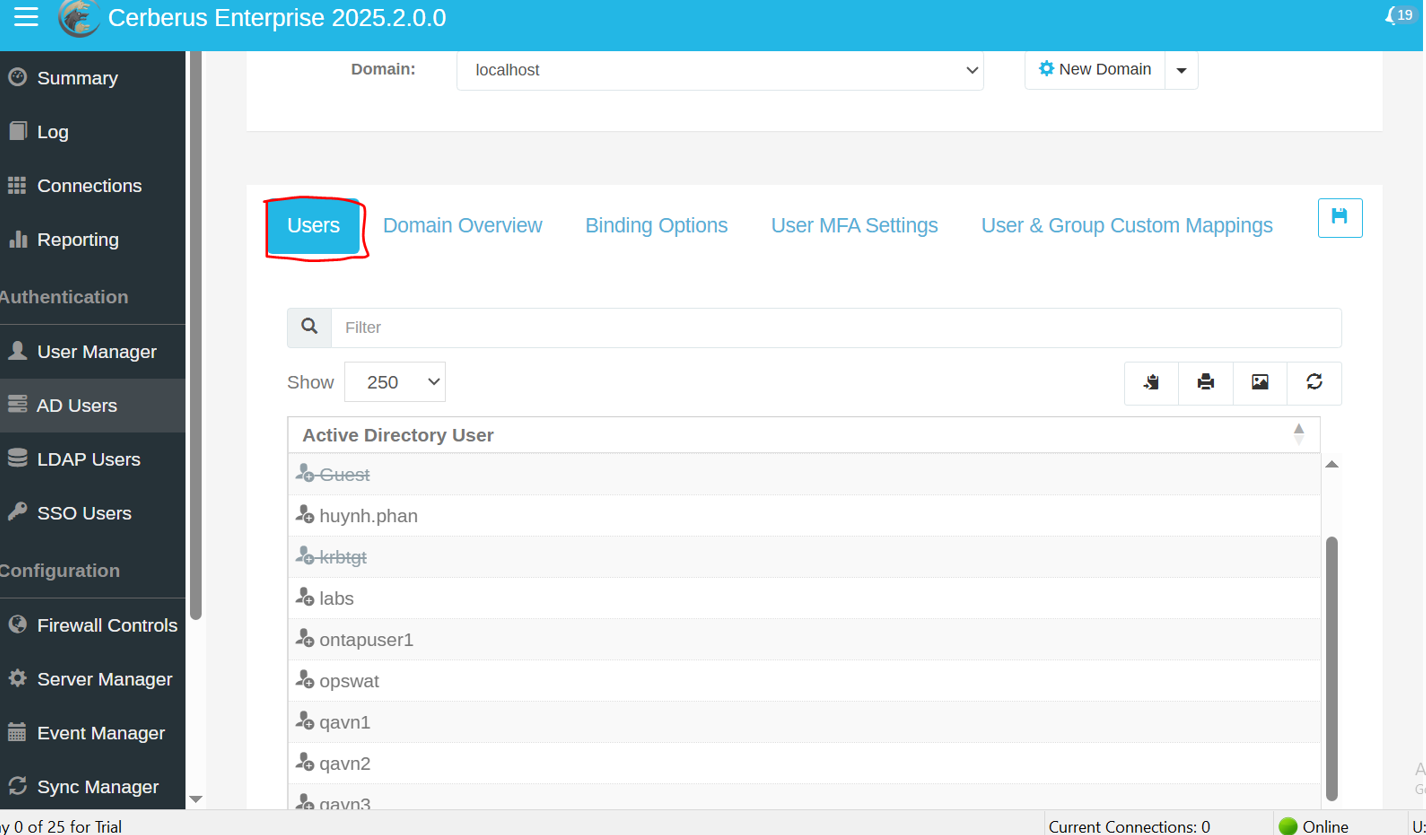Open Firewall Controls
The width and height of the screenshot is (1426, 835).
(x=107, y=626)
